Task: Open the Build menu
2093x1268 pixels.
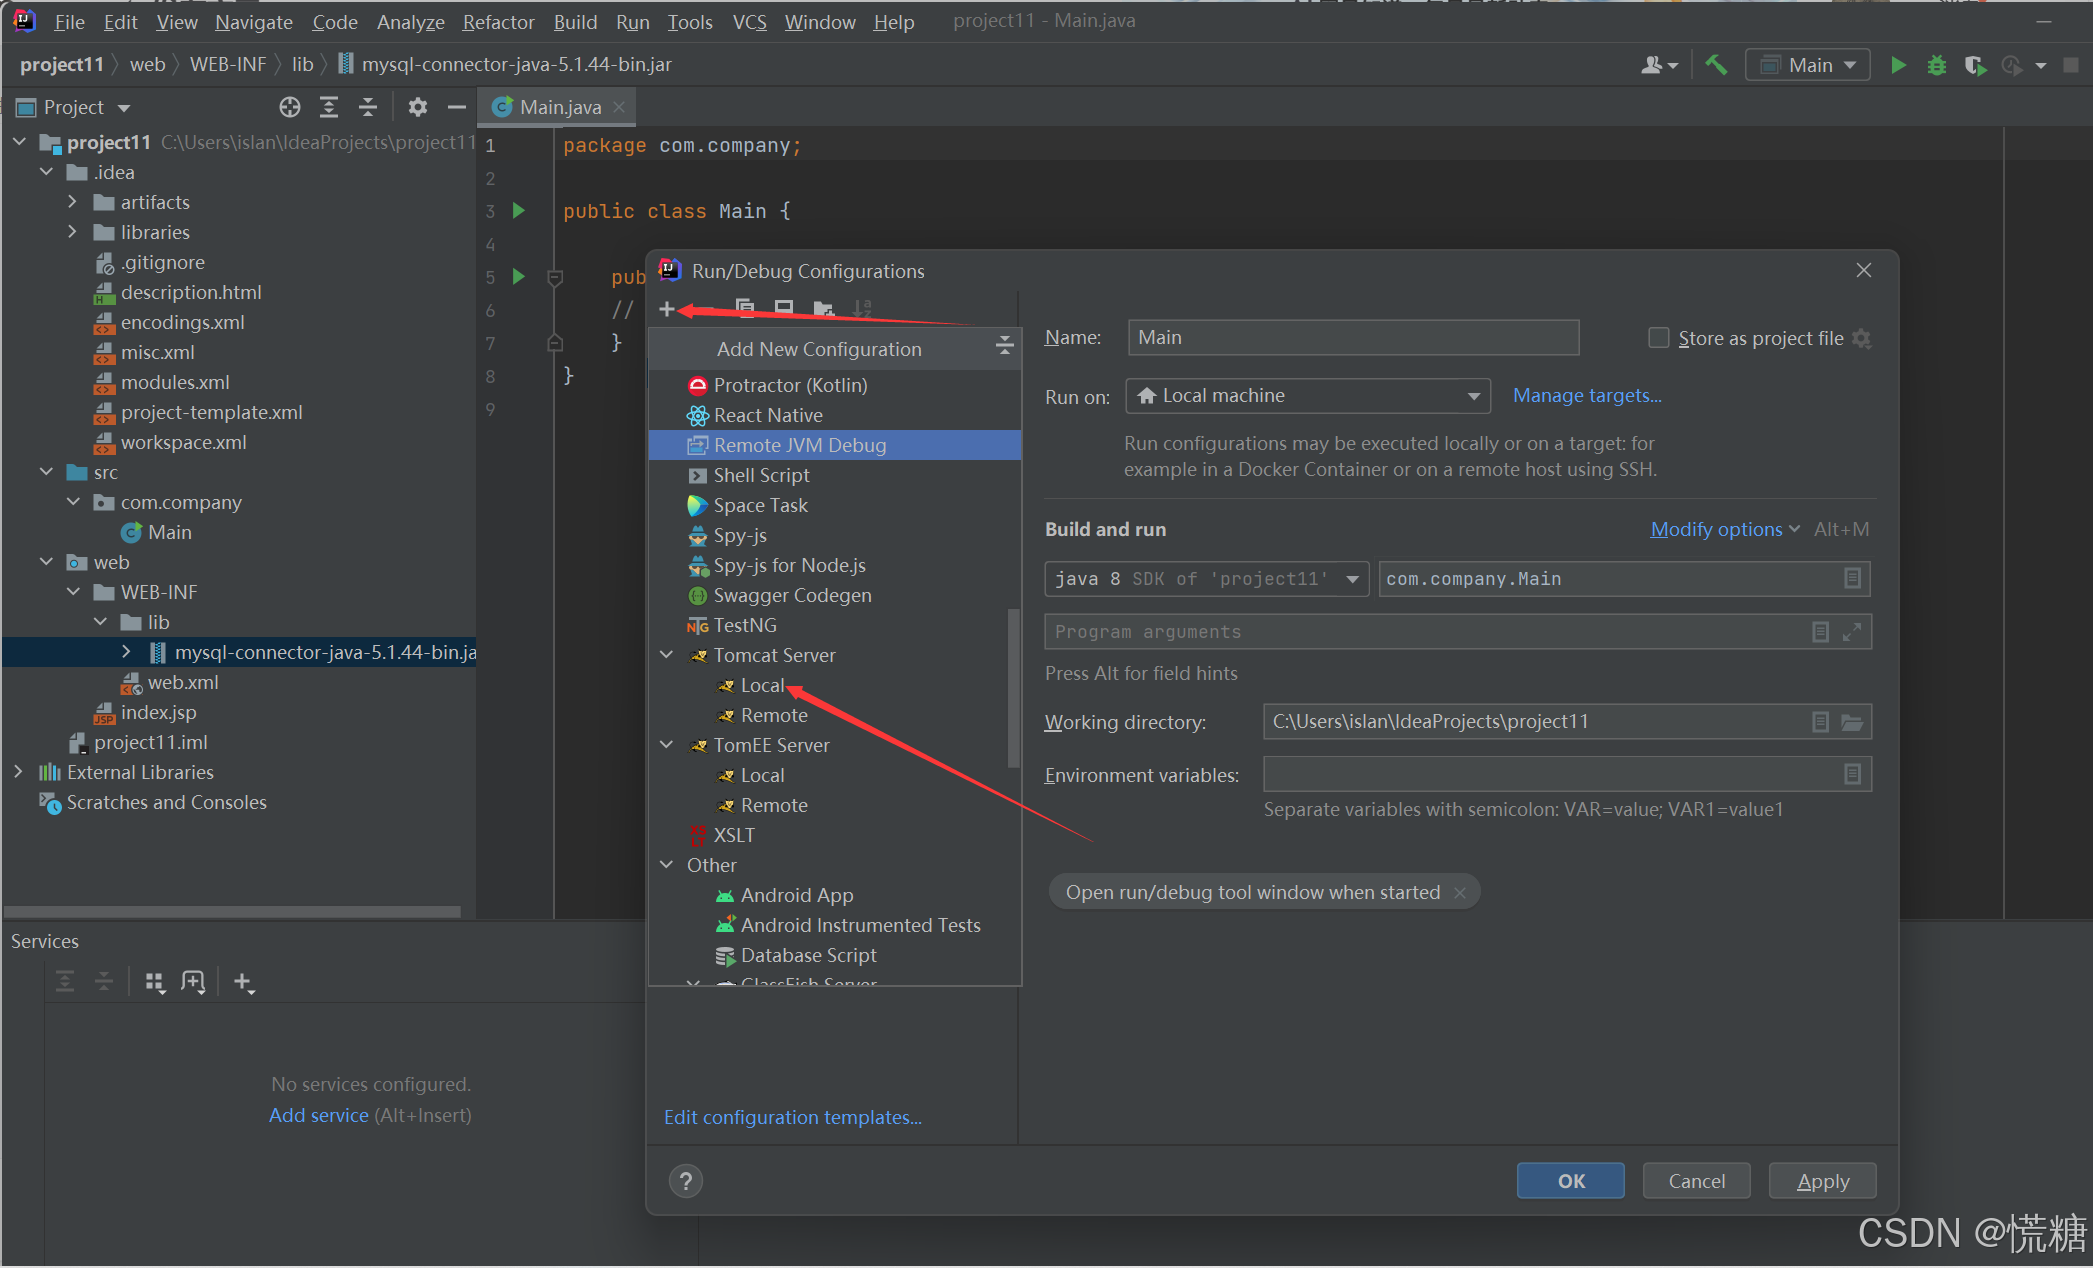Action: pyautogui.click(x=576, y=21)
